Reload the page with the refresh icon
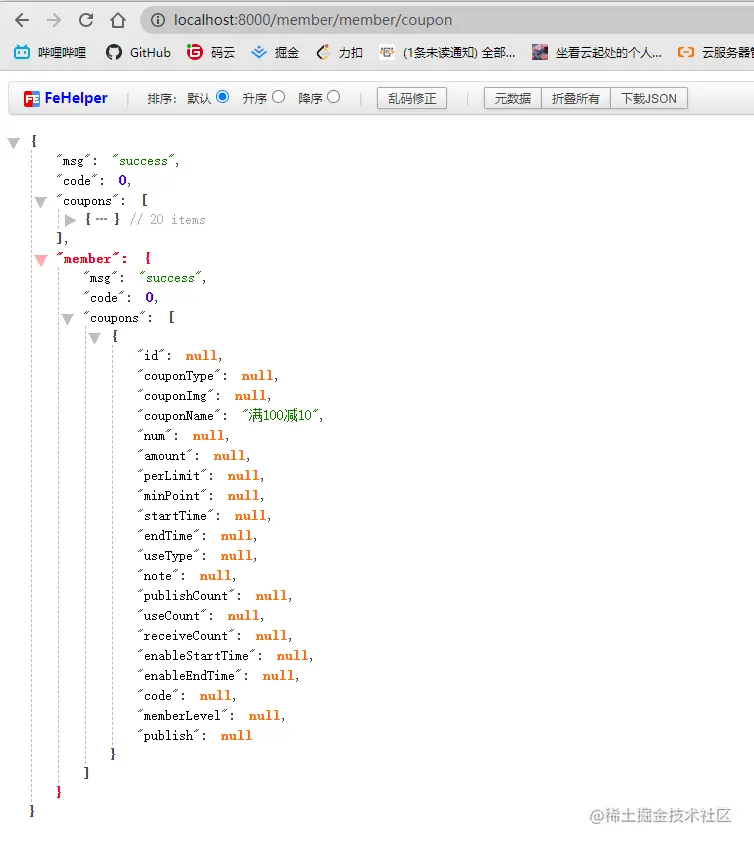The width and height of the screenshot is (754, 847). tap(86, 21)
